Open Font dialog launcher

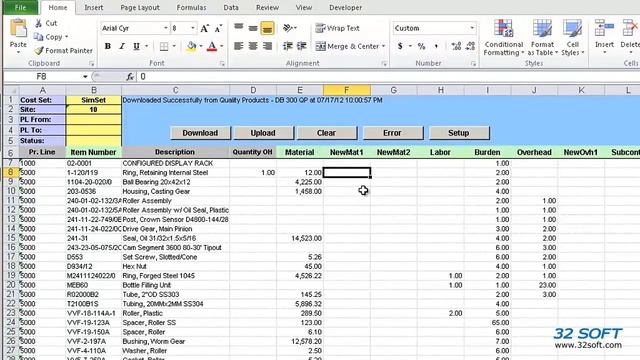point(222,64)
